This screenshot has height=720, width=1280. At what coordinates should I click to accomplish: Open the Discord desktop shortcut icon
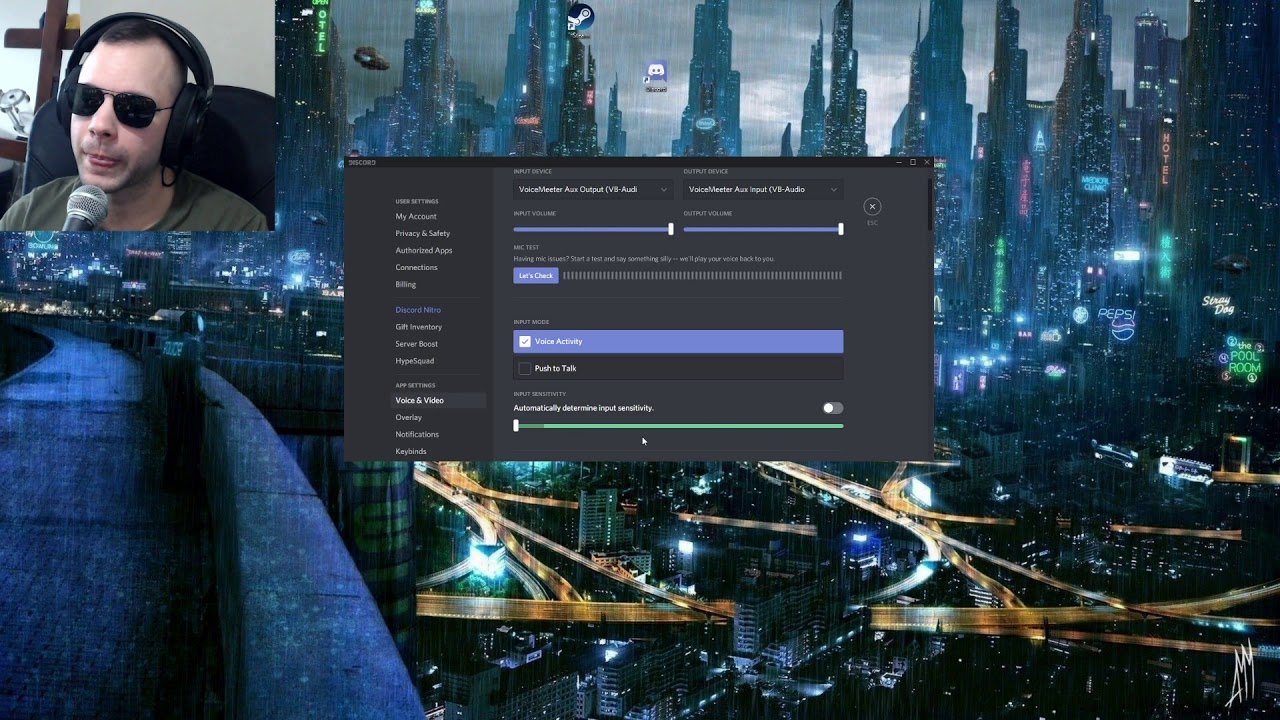point(656,74)
